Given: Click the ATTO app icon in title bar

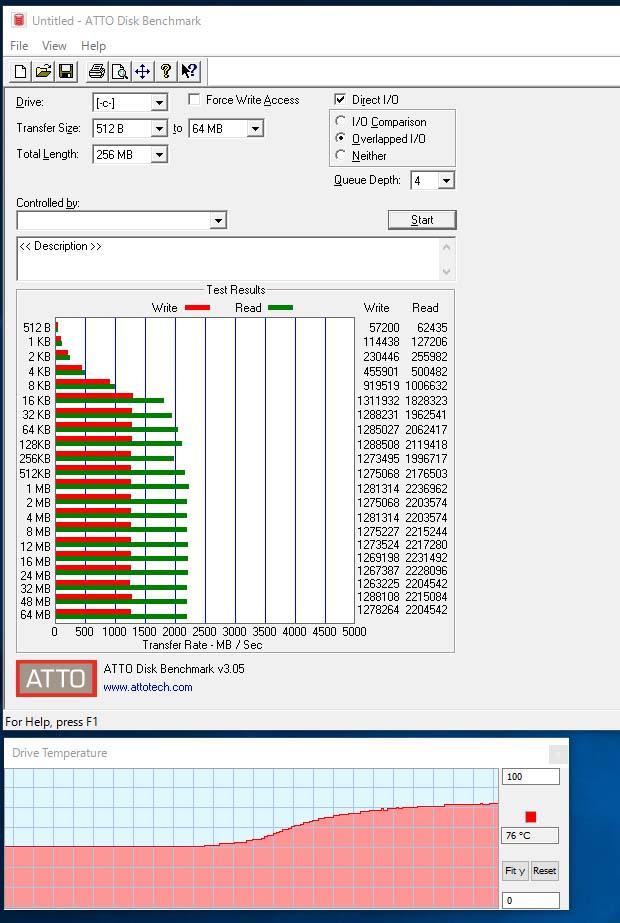Looking at the screenshot, I should 19,21.
